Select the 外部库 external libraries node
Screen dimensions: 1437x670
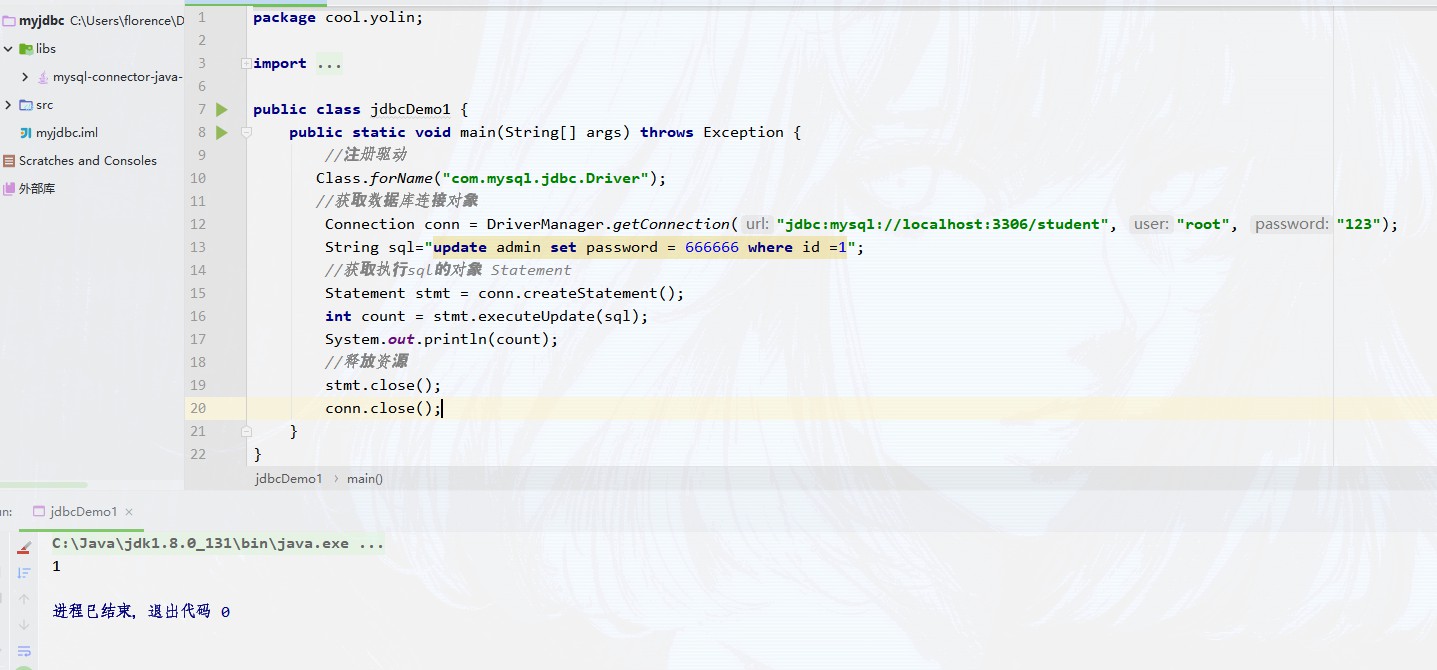click(37, 188)
